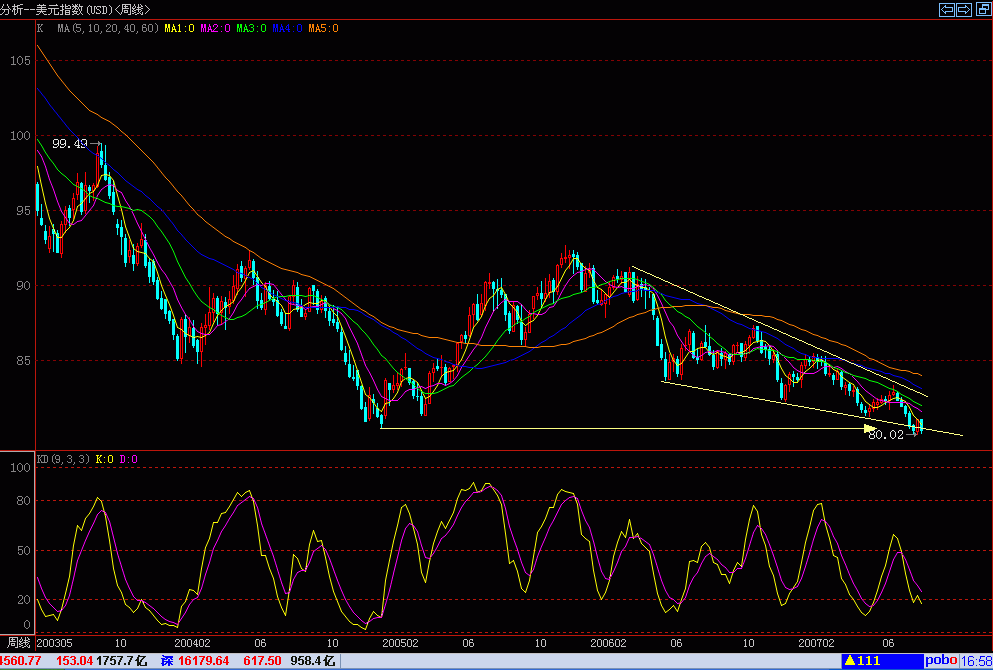This screenshot has width=993, height=670.
Task: Click the yellow triangle alert 111 indicator
Action: [862, 661]
